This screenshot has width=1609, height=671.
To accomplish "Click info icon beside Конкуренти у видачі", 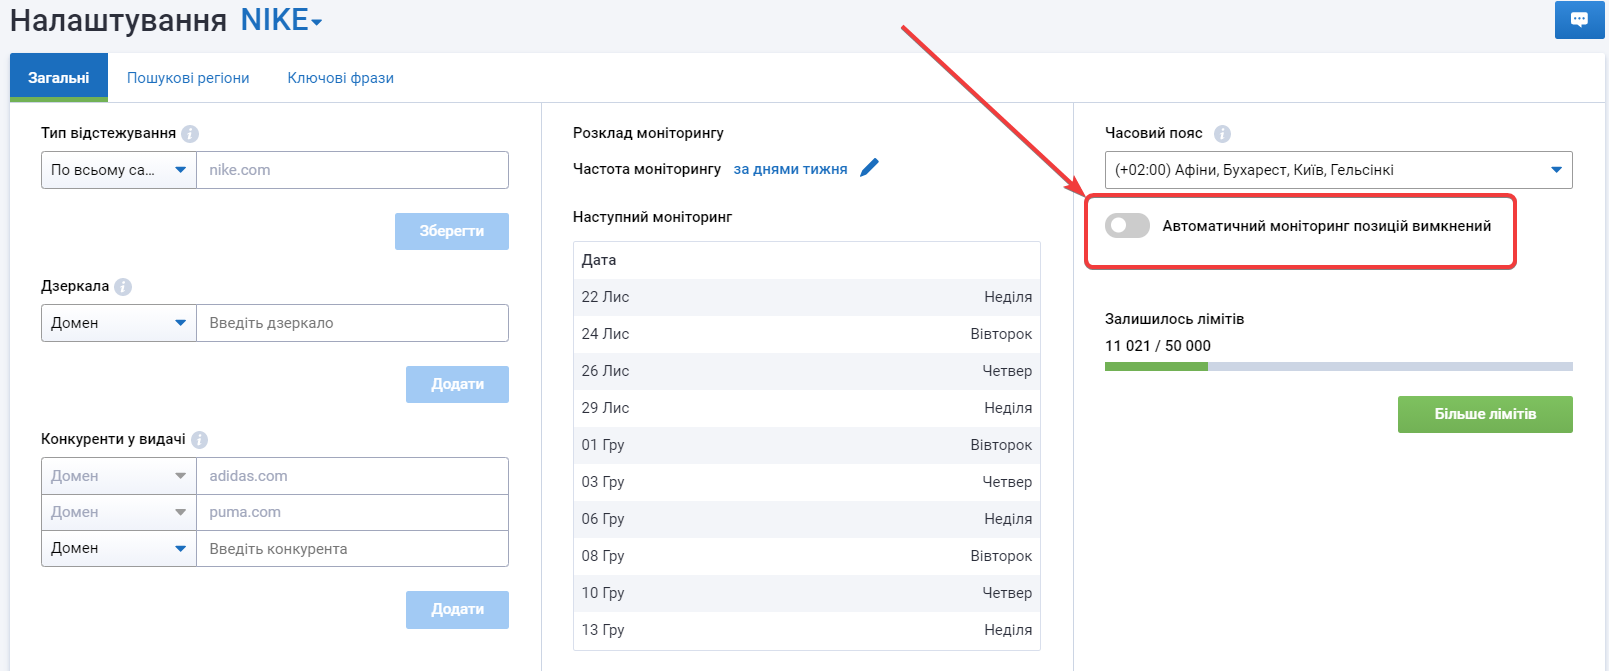I will [x=199, y=440].
